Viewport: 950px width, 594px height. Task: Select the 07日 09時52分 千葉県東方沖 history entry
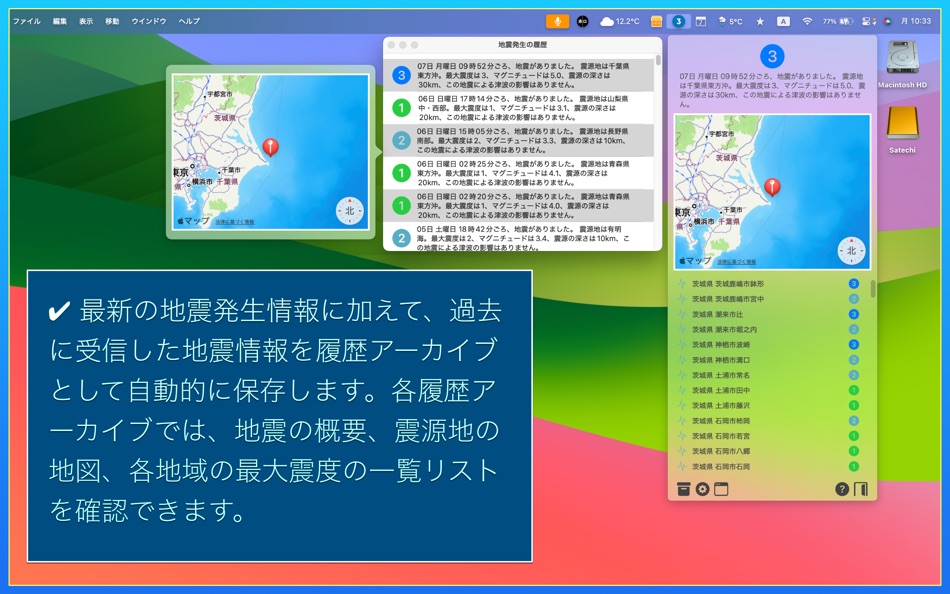pyautogui.click(x=519, y=75)
